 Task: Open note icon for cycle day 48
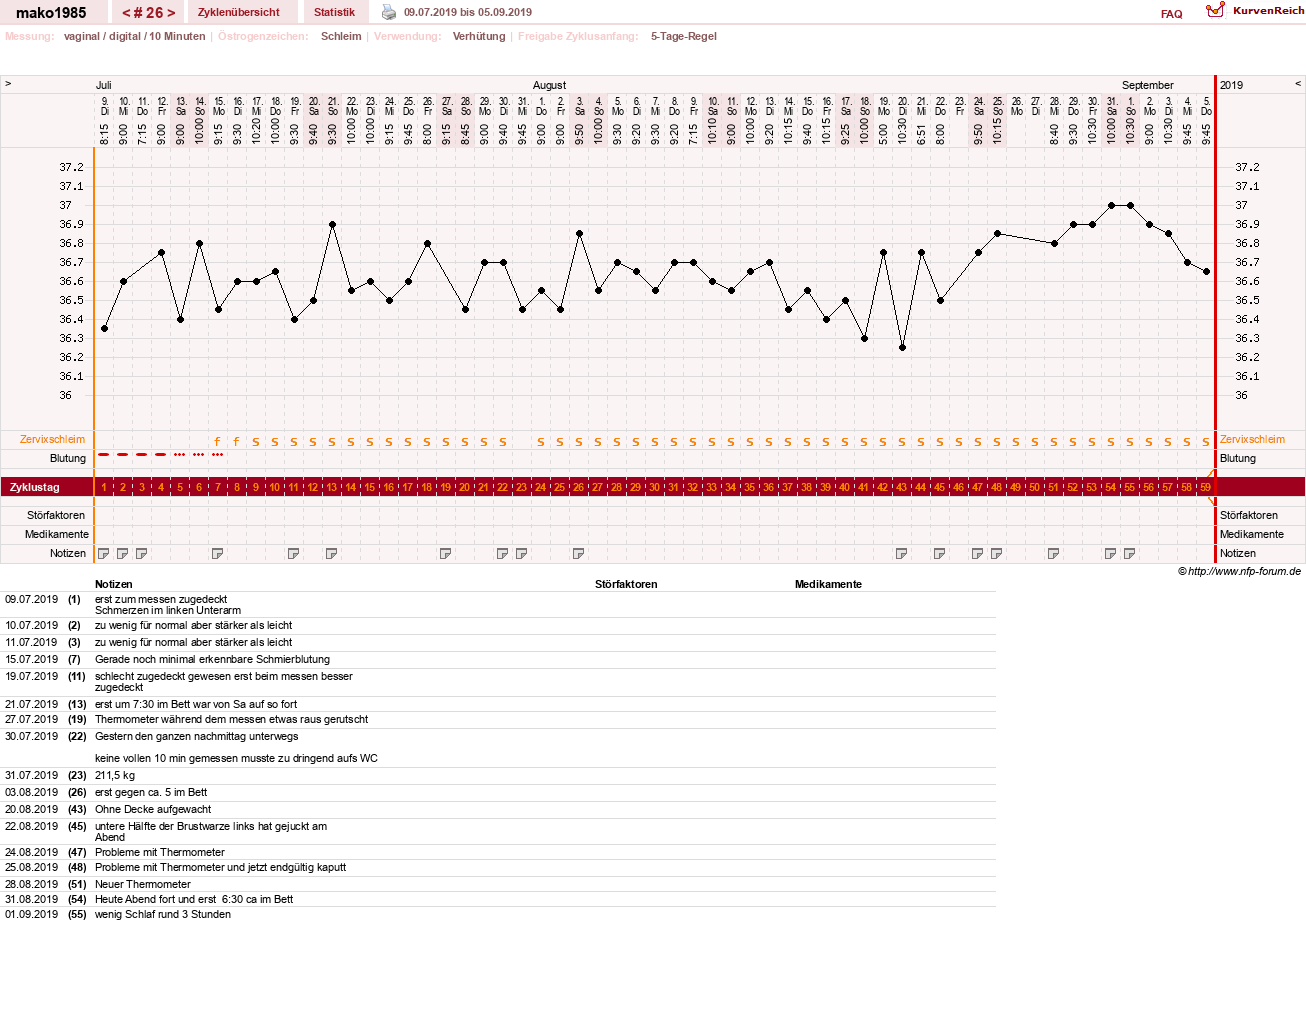pyautogui.click(x=997, y=553)
